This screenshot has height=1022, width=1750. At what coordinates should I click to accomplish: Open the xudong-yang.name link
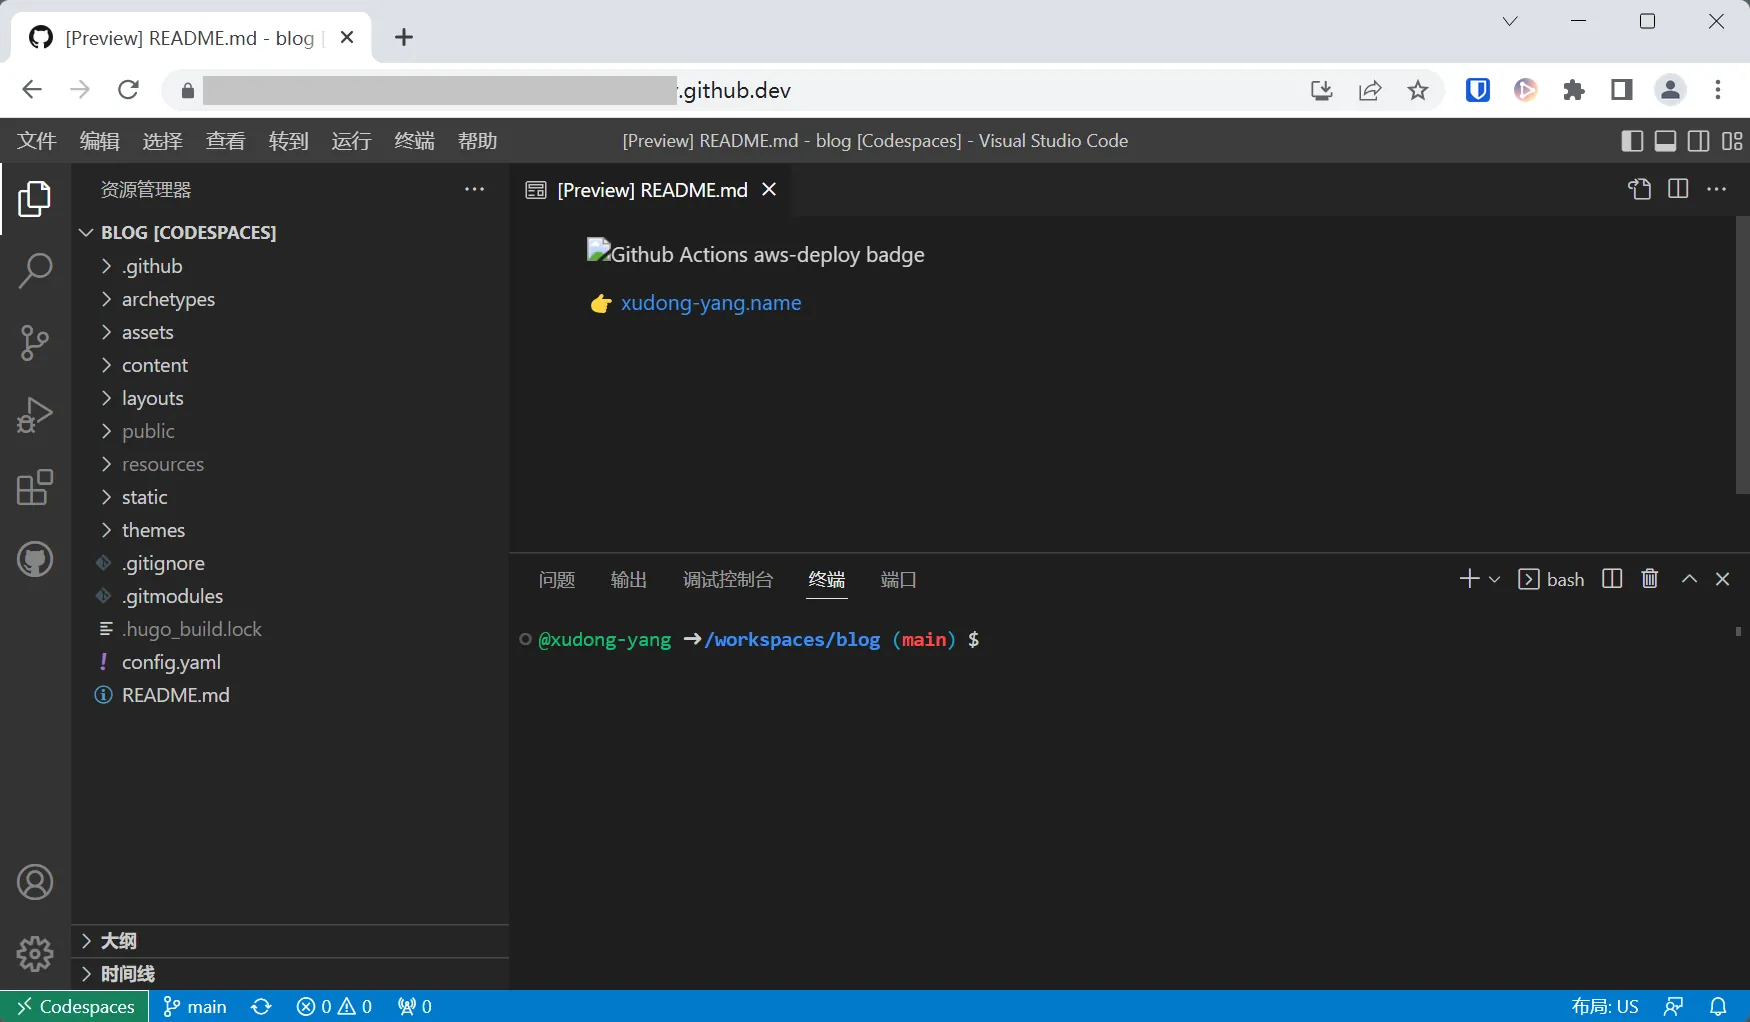711,303
